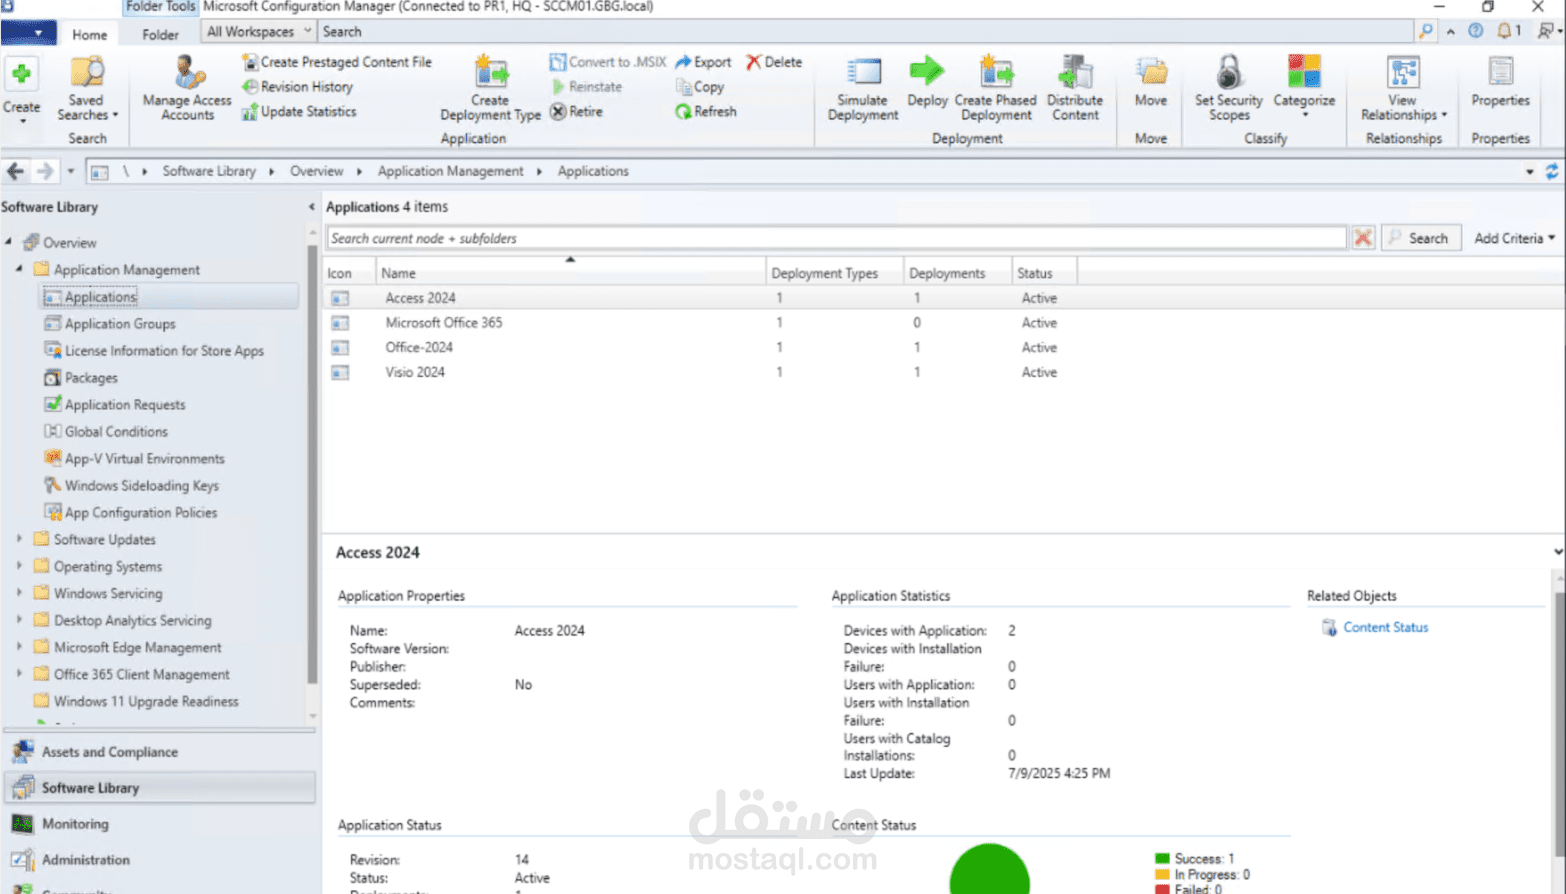Click the refresh icon beside the address bar
This screenshot has width=1566, height=894.
1552,171
